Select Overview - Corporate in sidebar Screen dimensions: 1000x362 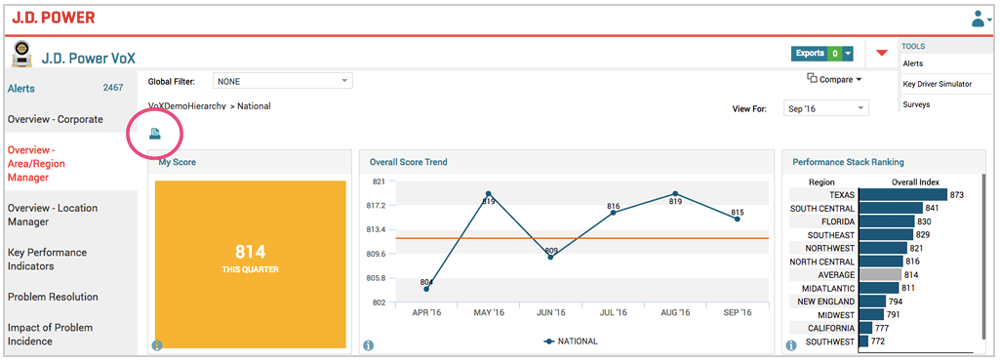[55, 119]
